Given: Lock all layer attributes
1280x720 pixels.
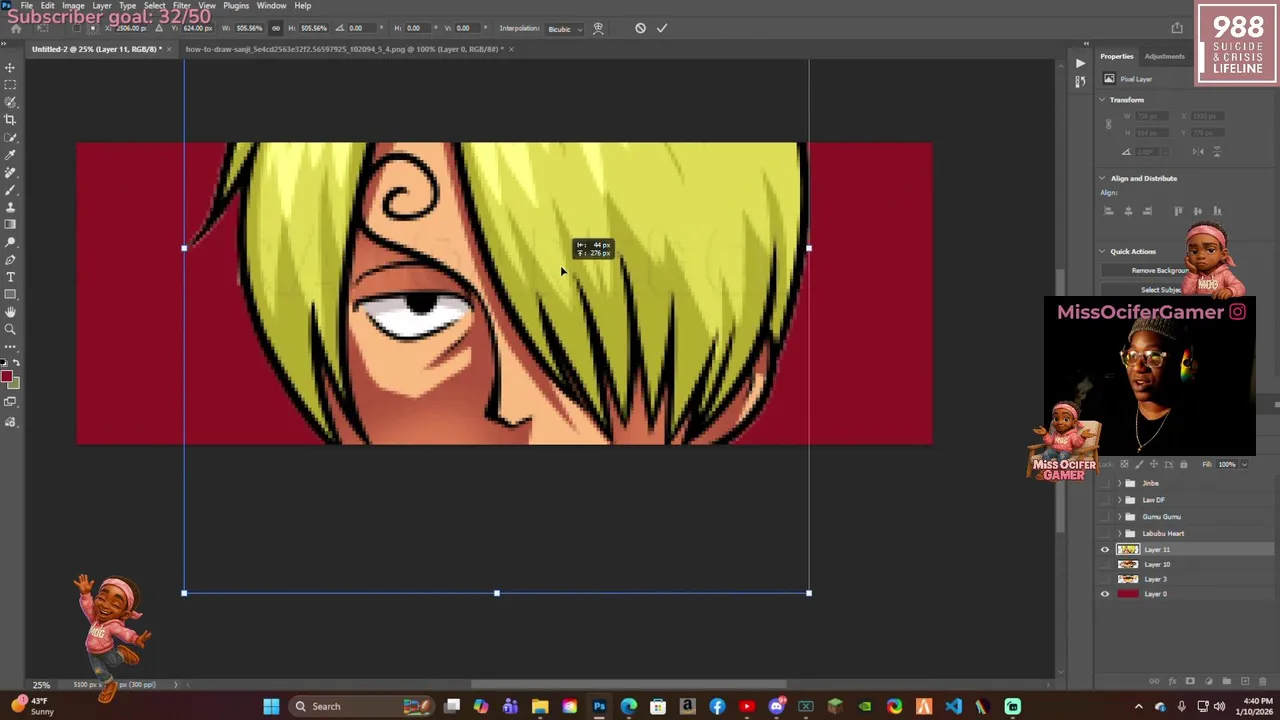Looking at the screenshot, I should [1184, 464].
